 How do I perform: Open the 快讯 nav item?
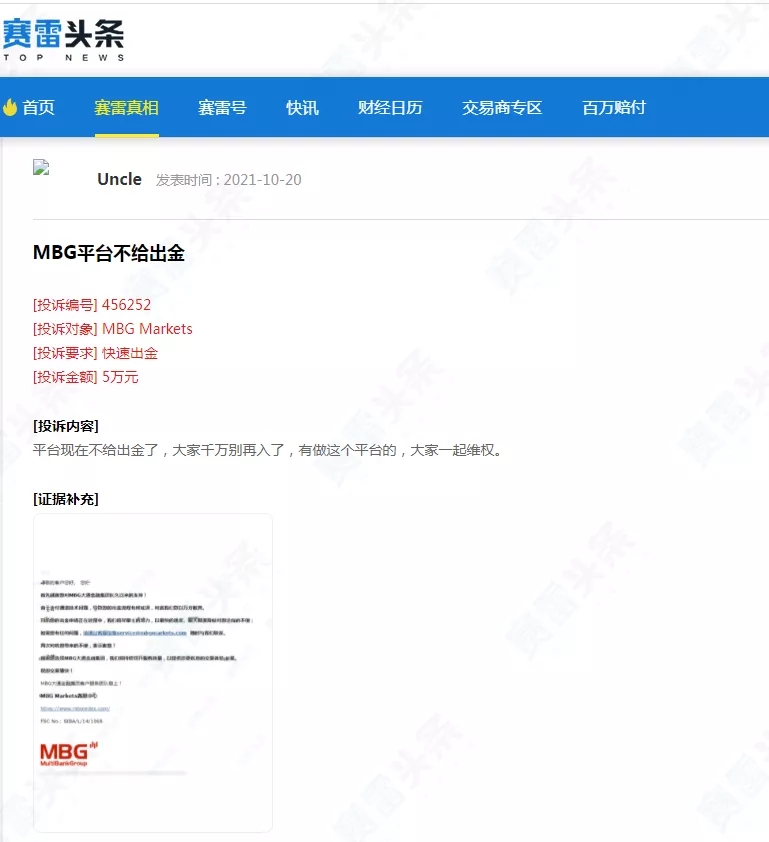pyautogui.click(x=302, y=107)
